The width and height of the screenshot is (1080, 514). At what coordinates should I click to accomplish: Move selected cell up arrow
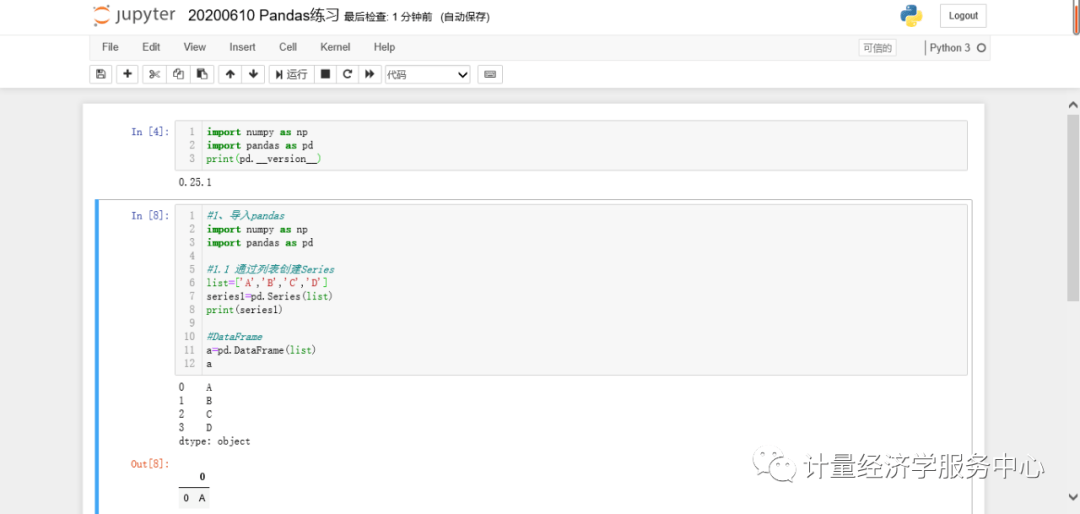230,74
